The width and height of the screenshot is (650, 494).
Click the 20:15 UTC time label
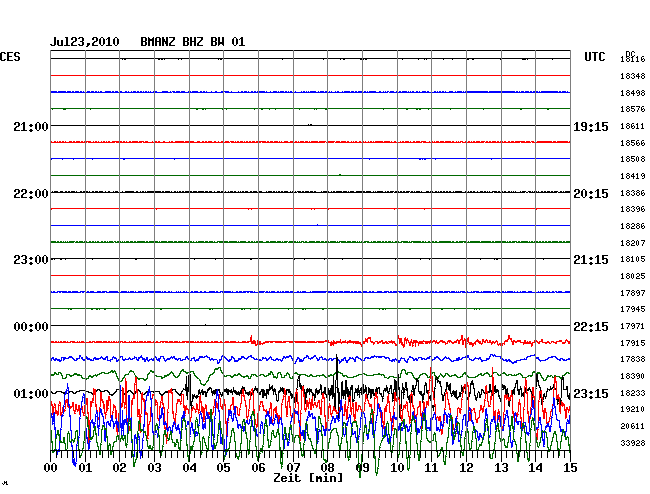[591, 194]
